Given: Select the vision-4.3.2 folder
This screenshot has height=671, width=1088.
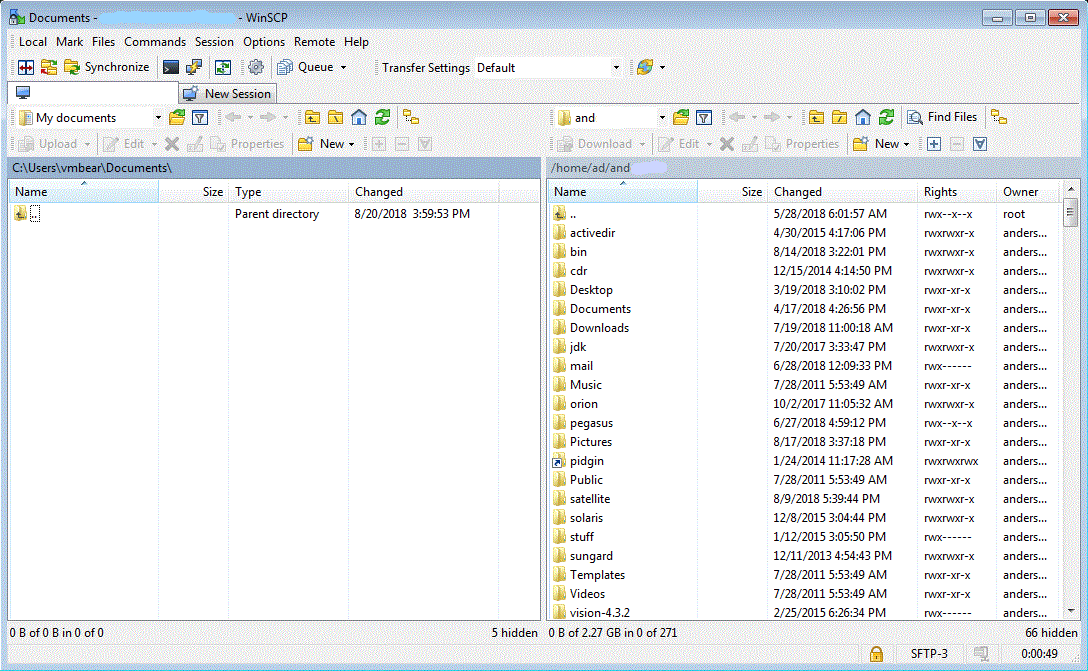Looking at the screenshot, I should [600, 613].
